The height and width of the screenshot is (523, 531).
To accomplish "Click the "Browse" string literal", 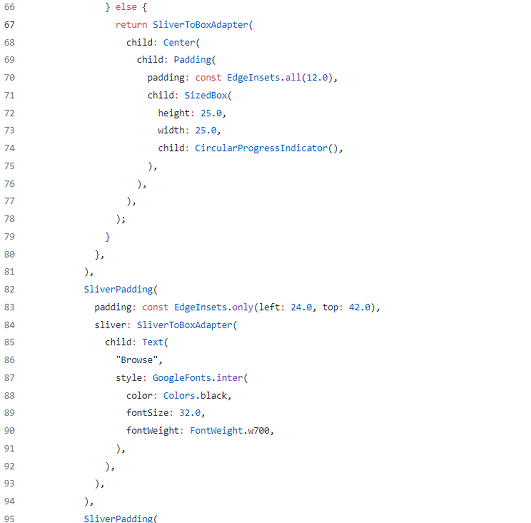I will coord(137,360).
